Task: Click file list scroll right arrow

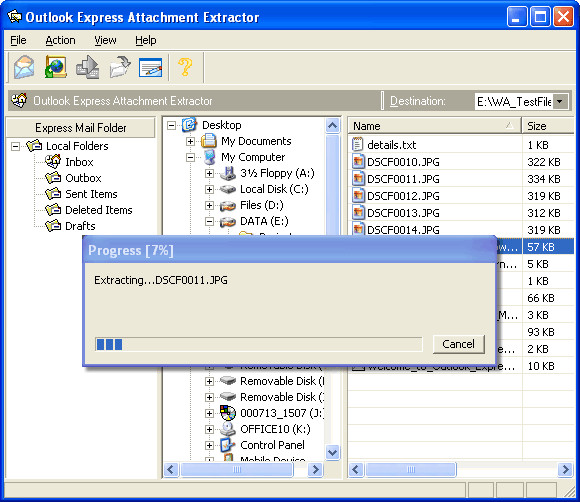Action: click(x=566, y=470)
